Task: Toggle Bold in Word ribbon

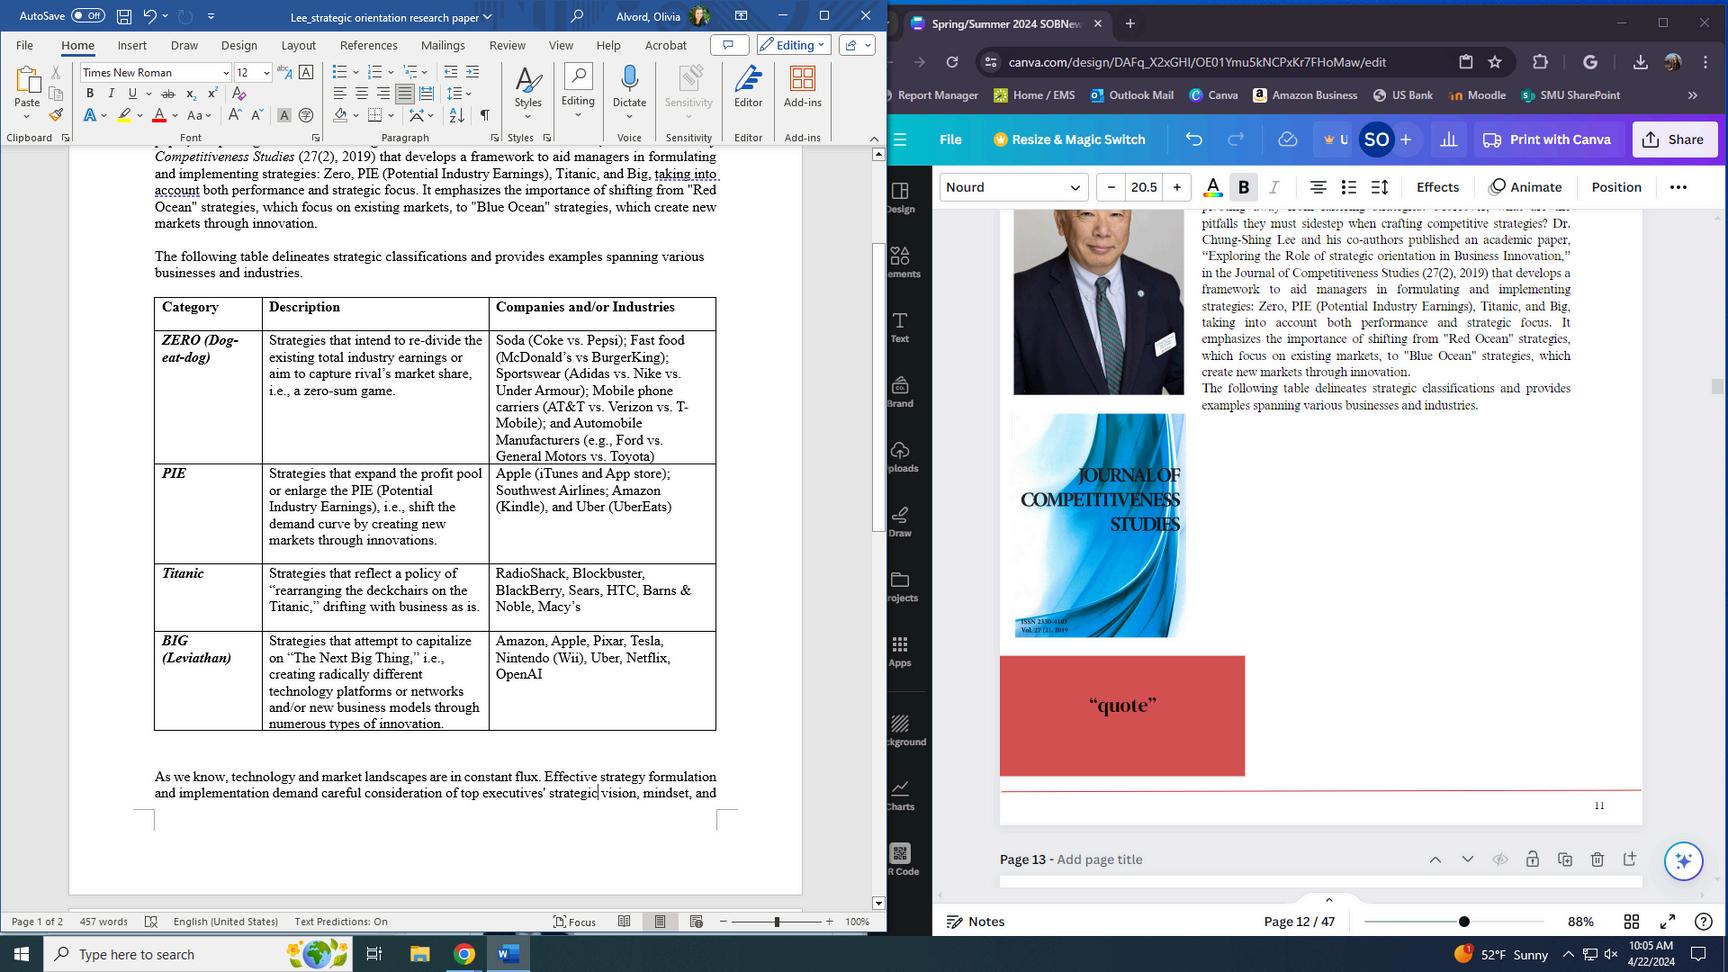Action: point(90,93)
